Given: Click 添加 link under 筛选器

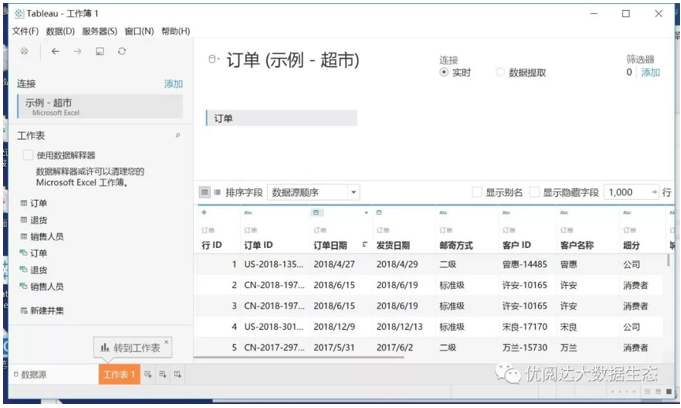Looking at the screenshot, I should tap(650, 73).
